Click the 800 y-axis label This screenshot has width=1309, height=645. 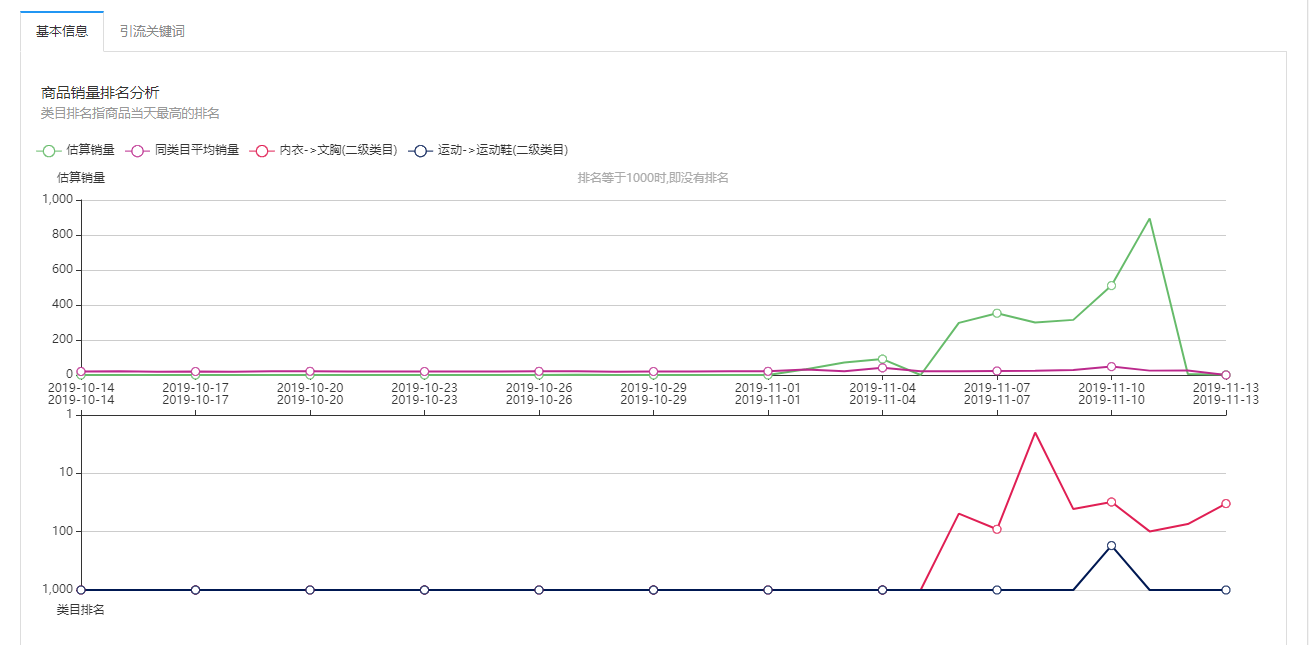point(65,235)
